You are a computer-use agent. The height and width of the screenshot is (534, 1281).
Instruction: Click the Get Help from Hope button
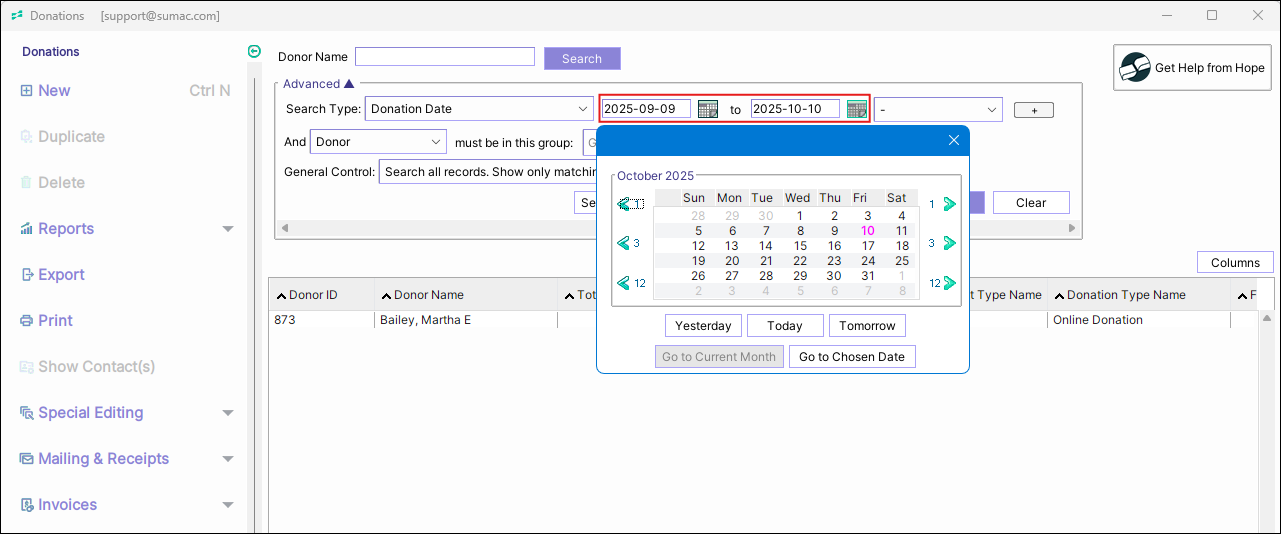click(x=1193, y=68)
